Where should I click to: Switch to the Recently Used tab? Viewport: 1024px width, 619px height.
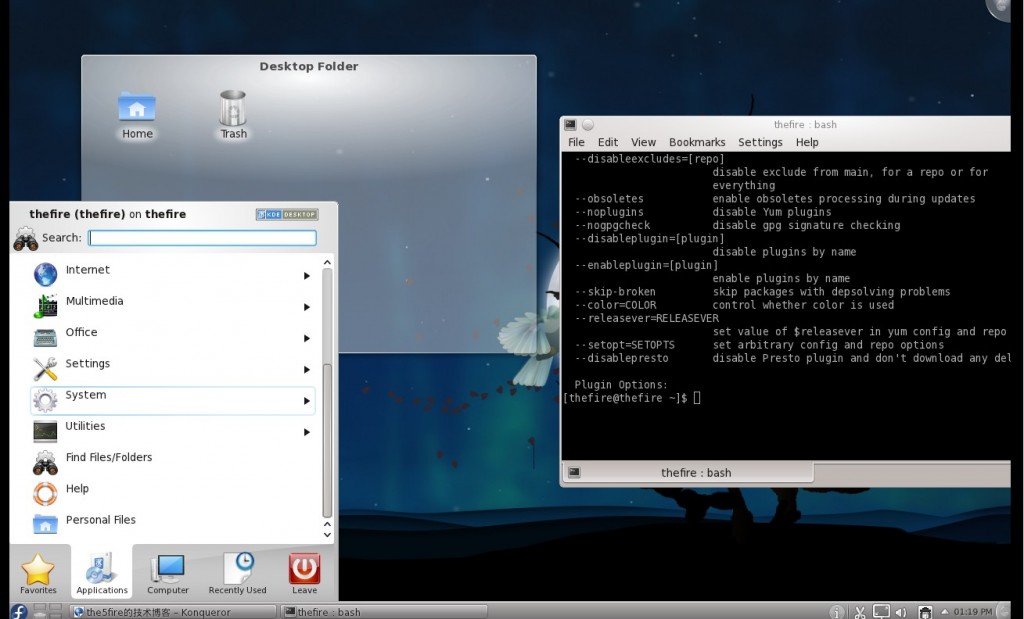(x=237, y=574)
